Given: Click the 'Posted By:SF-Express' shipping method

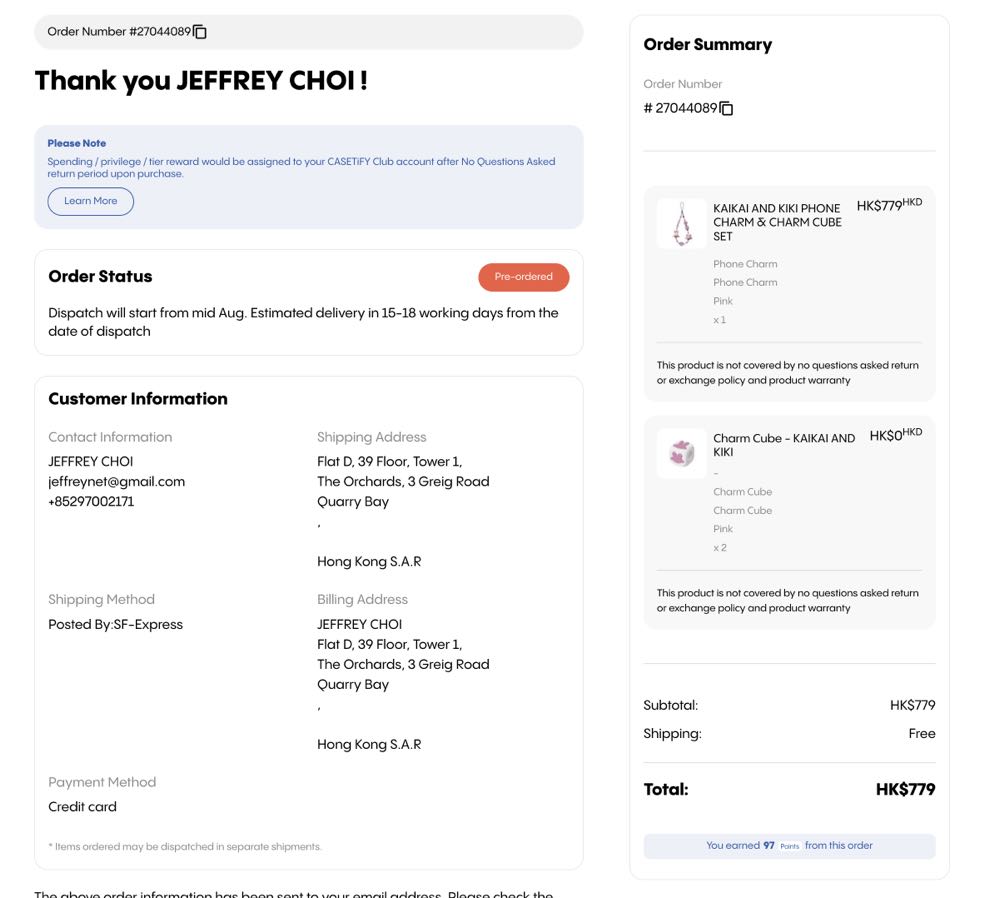Looking at the screenshot, I should (x=115, y=624).
